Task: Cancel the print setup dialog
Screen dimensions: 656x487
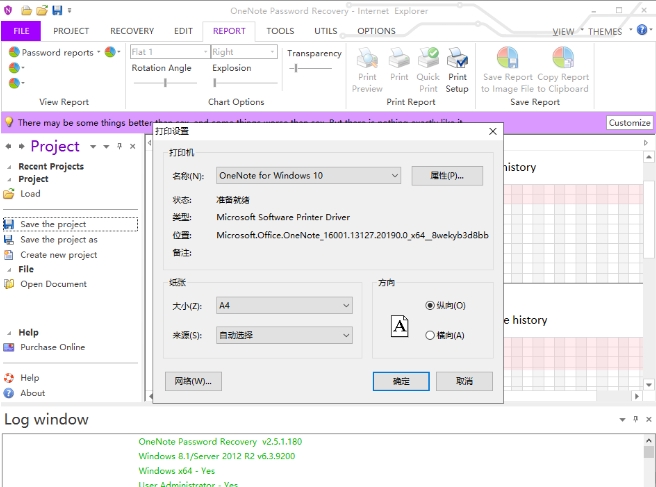Action: (464, 381)
